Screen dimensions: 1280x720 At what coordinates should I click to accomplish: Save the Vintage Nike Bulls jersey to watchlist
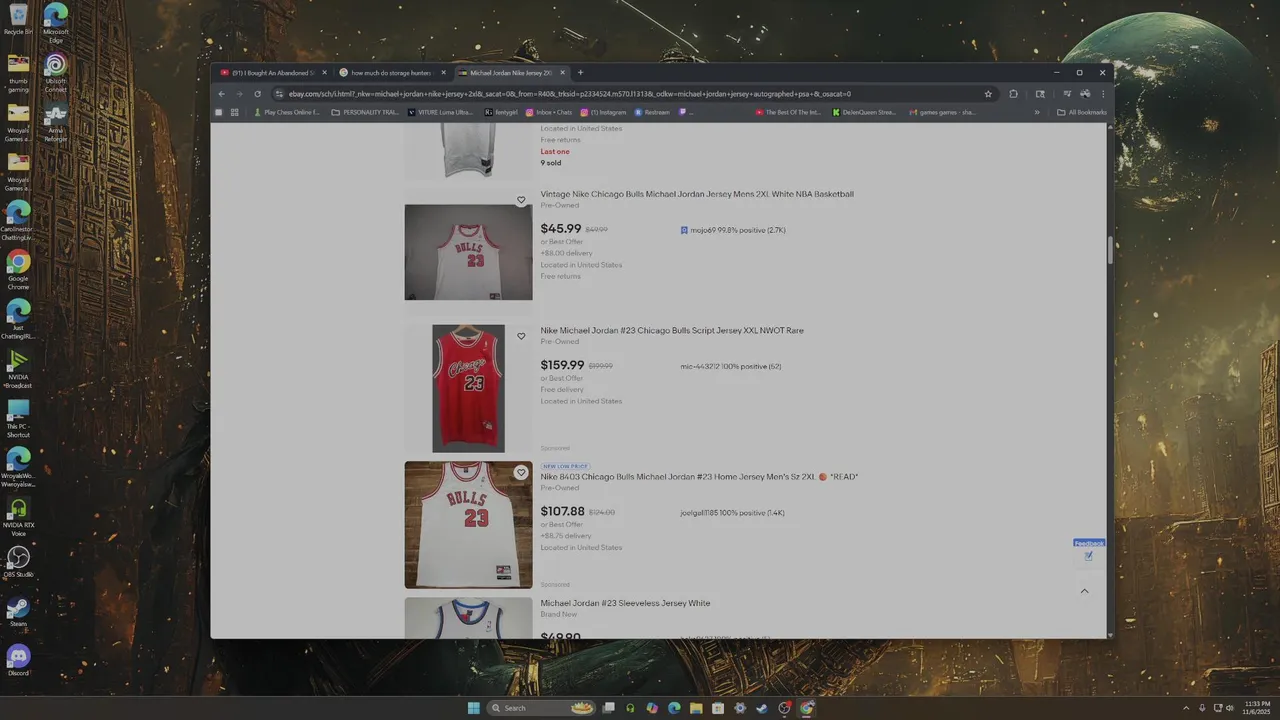coord(521,200)
